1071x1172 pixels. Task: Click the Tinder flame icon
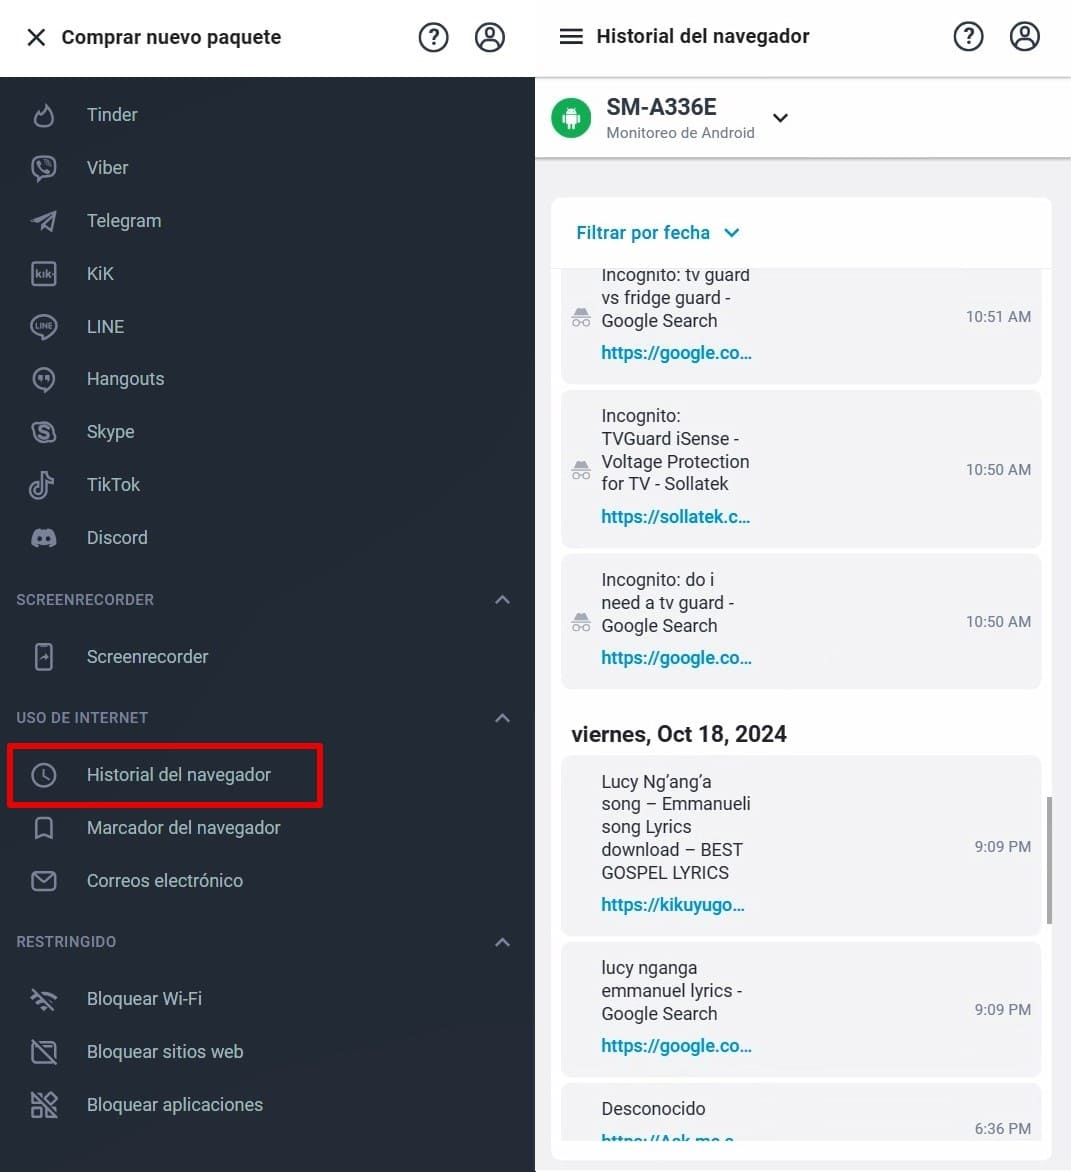click(43, 115)
